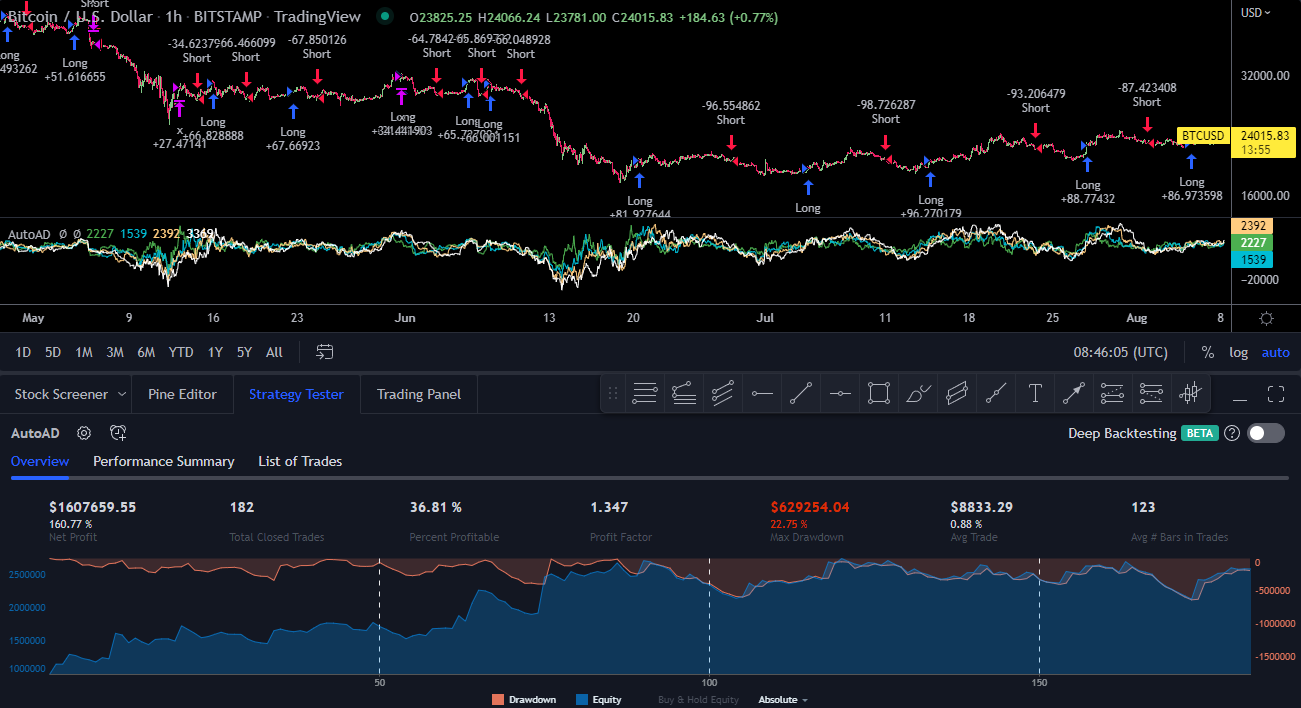This screenshot has height=708, width=1301.
Task: Toggle auto scale mode
Action: point(1275,352)
